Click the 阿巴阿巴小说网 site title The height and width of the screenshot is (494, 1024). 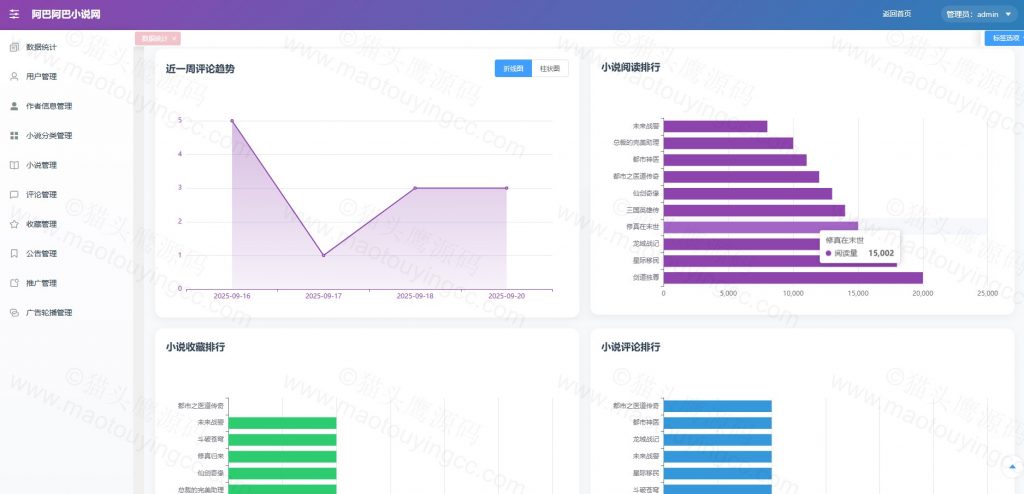pos(66,14)
